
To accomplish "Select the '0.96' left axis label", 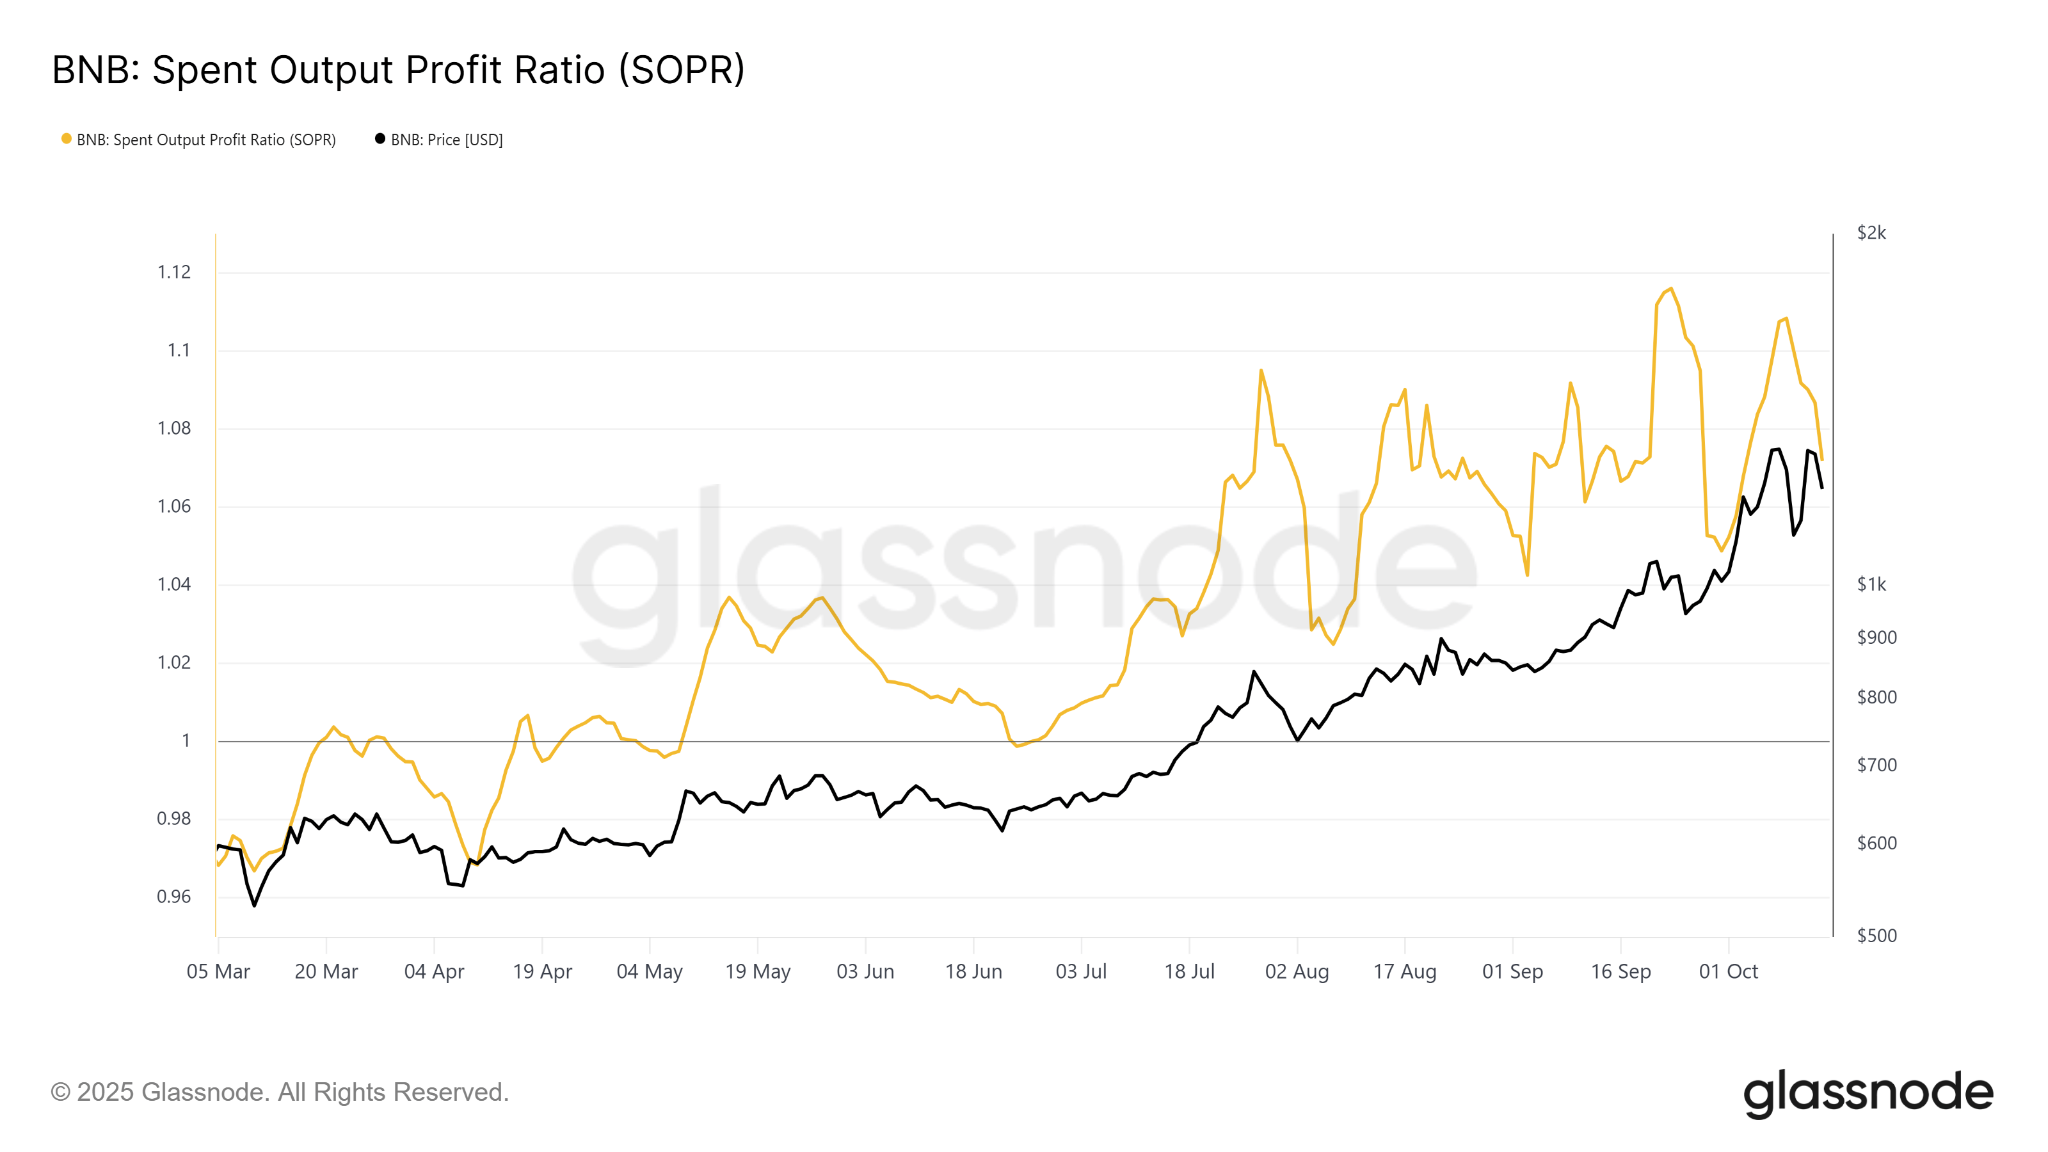I will coord(174,896).
